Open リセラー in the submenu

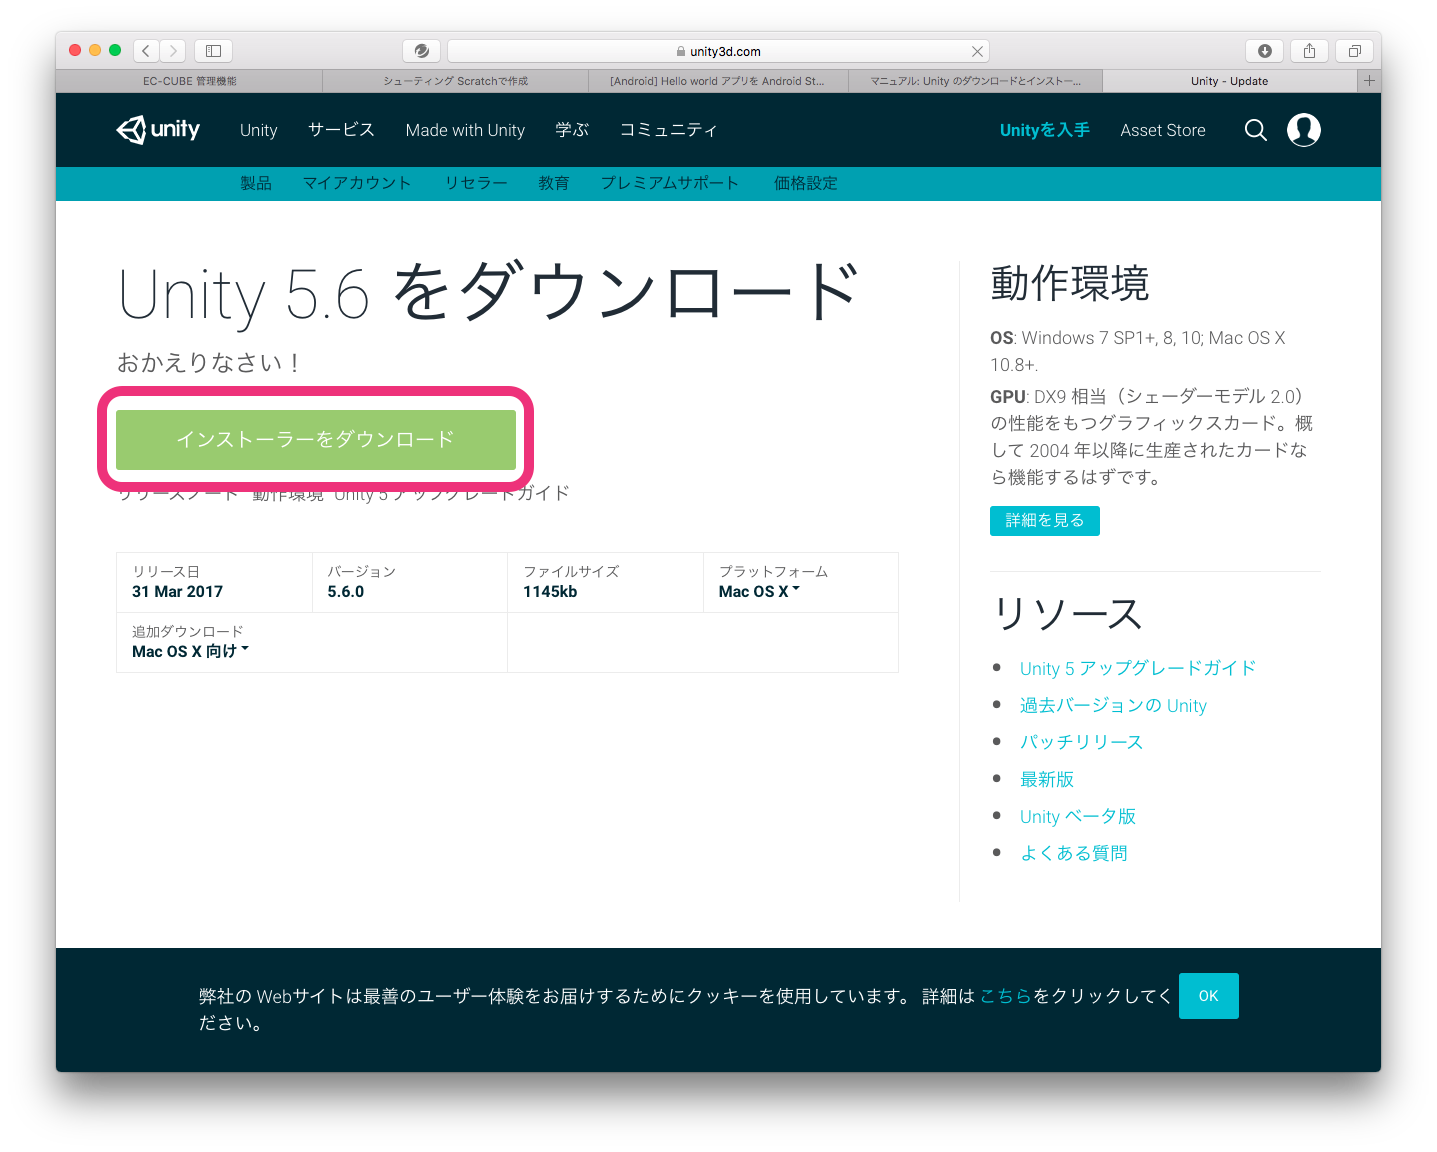pyautogui.click(x=476, y=183)
